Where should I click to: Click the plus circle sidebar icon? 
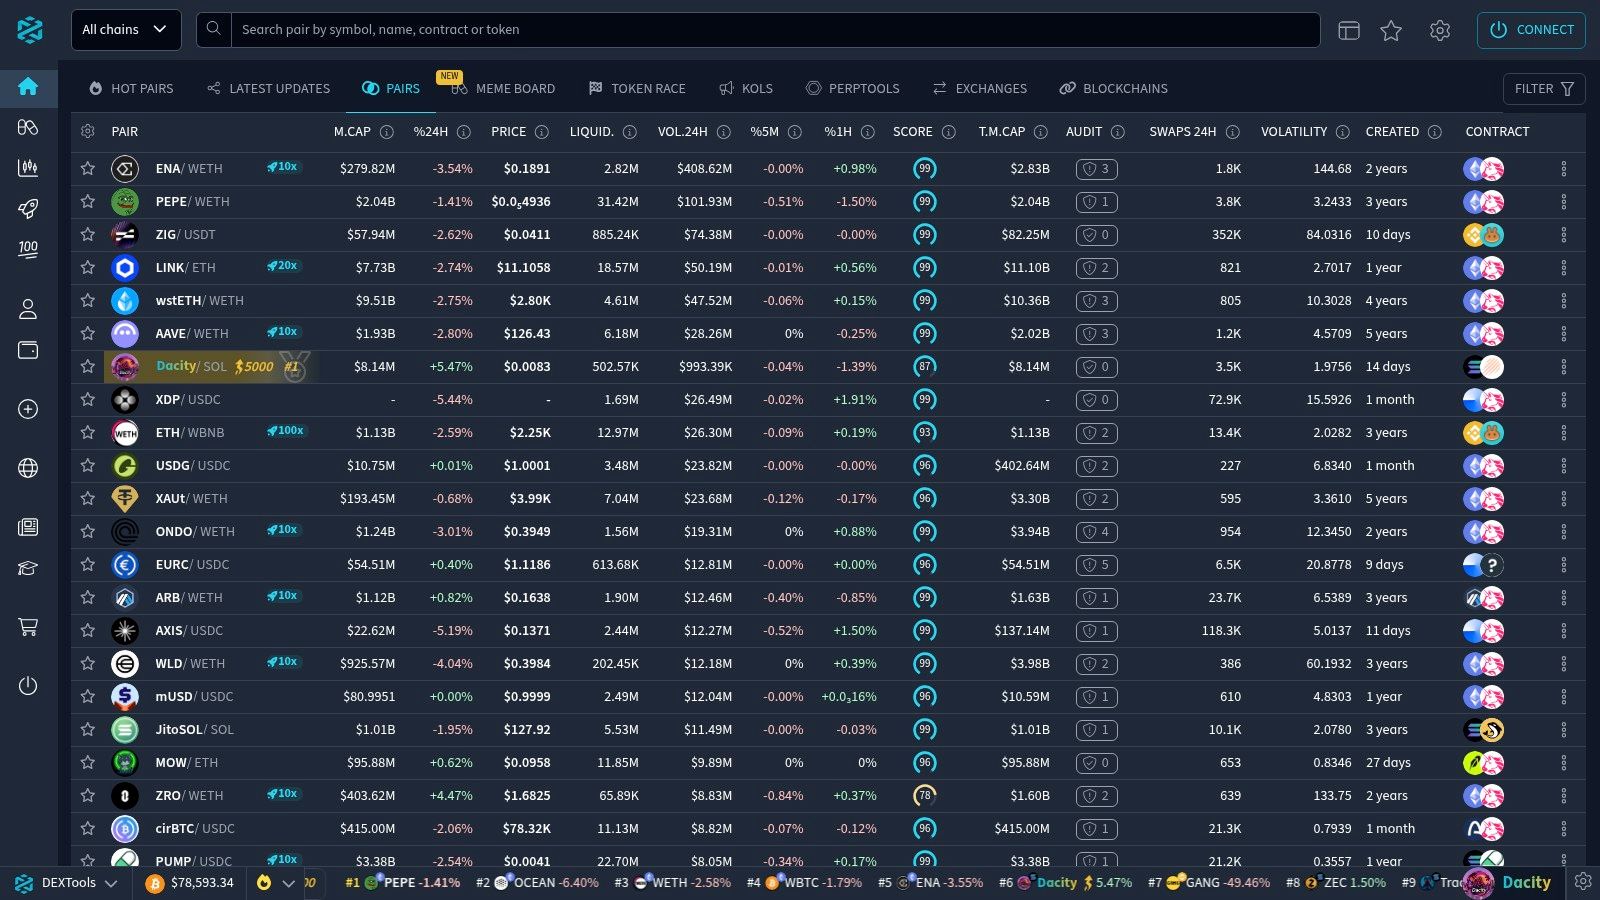pyautogui.click(x=28, y=409)
